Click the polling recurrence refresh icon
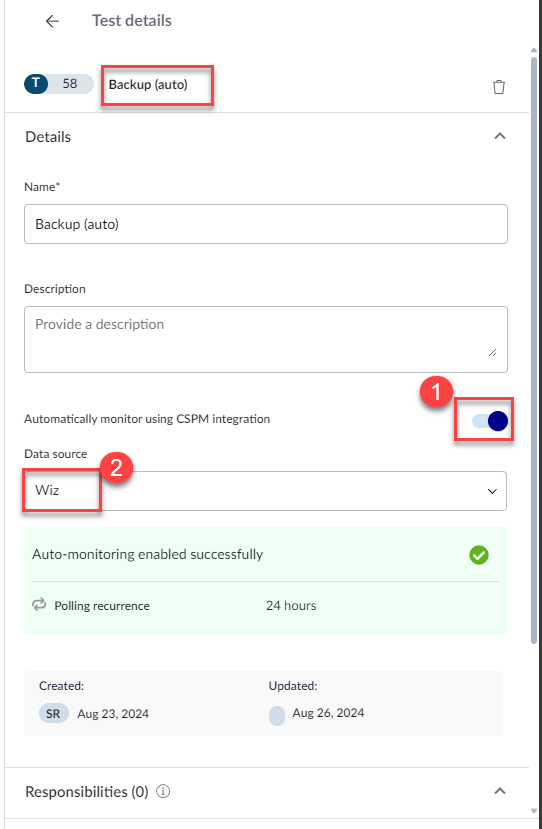Viewport: 542px width, 829px height. [39, 605]
